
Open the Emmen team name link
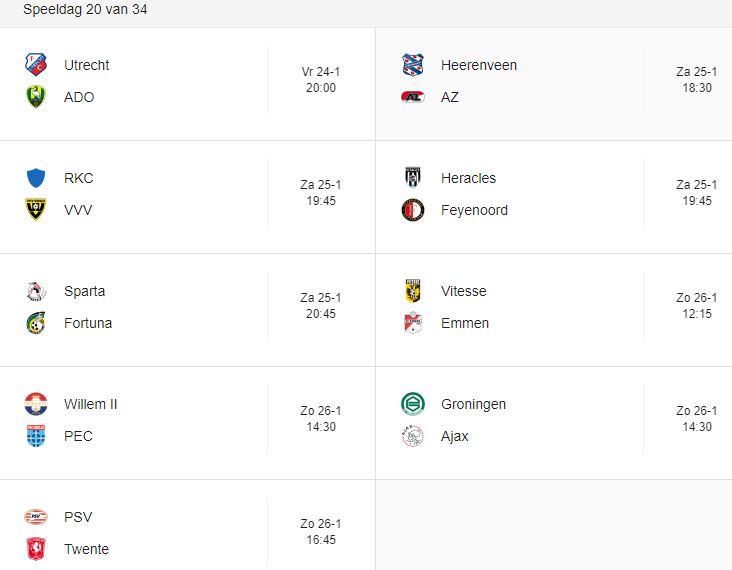click(465, 323)
